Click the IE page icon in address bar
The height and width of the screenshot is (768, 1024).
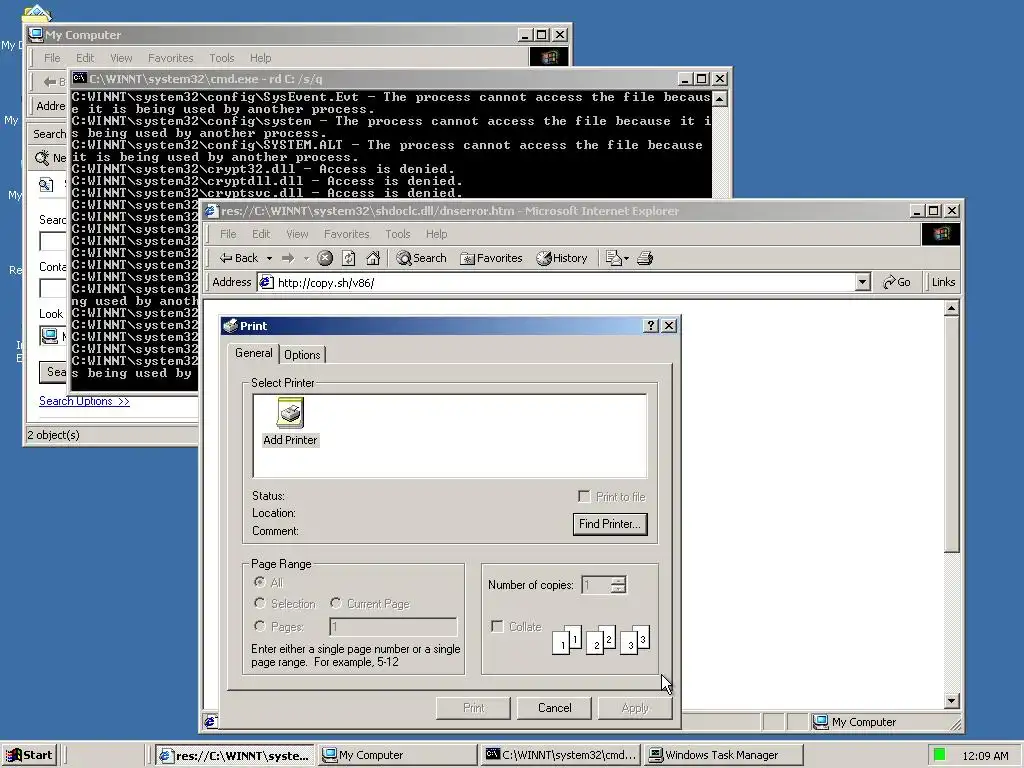[266, 282]
